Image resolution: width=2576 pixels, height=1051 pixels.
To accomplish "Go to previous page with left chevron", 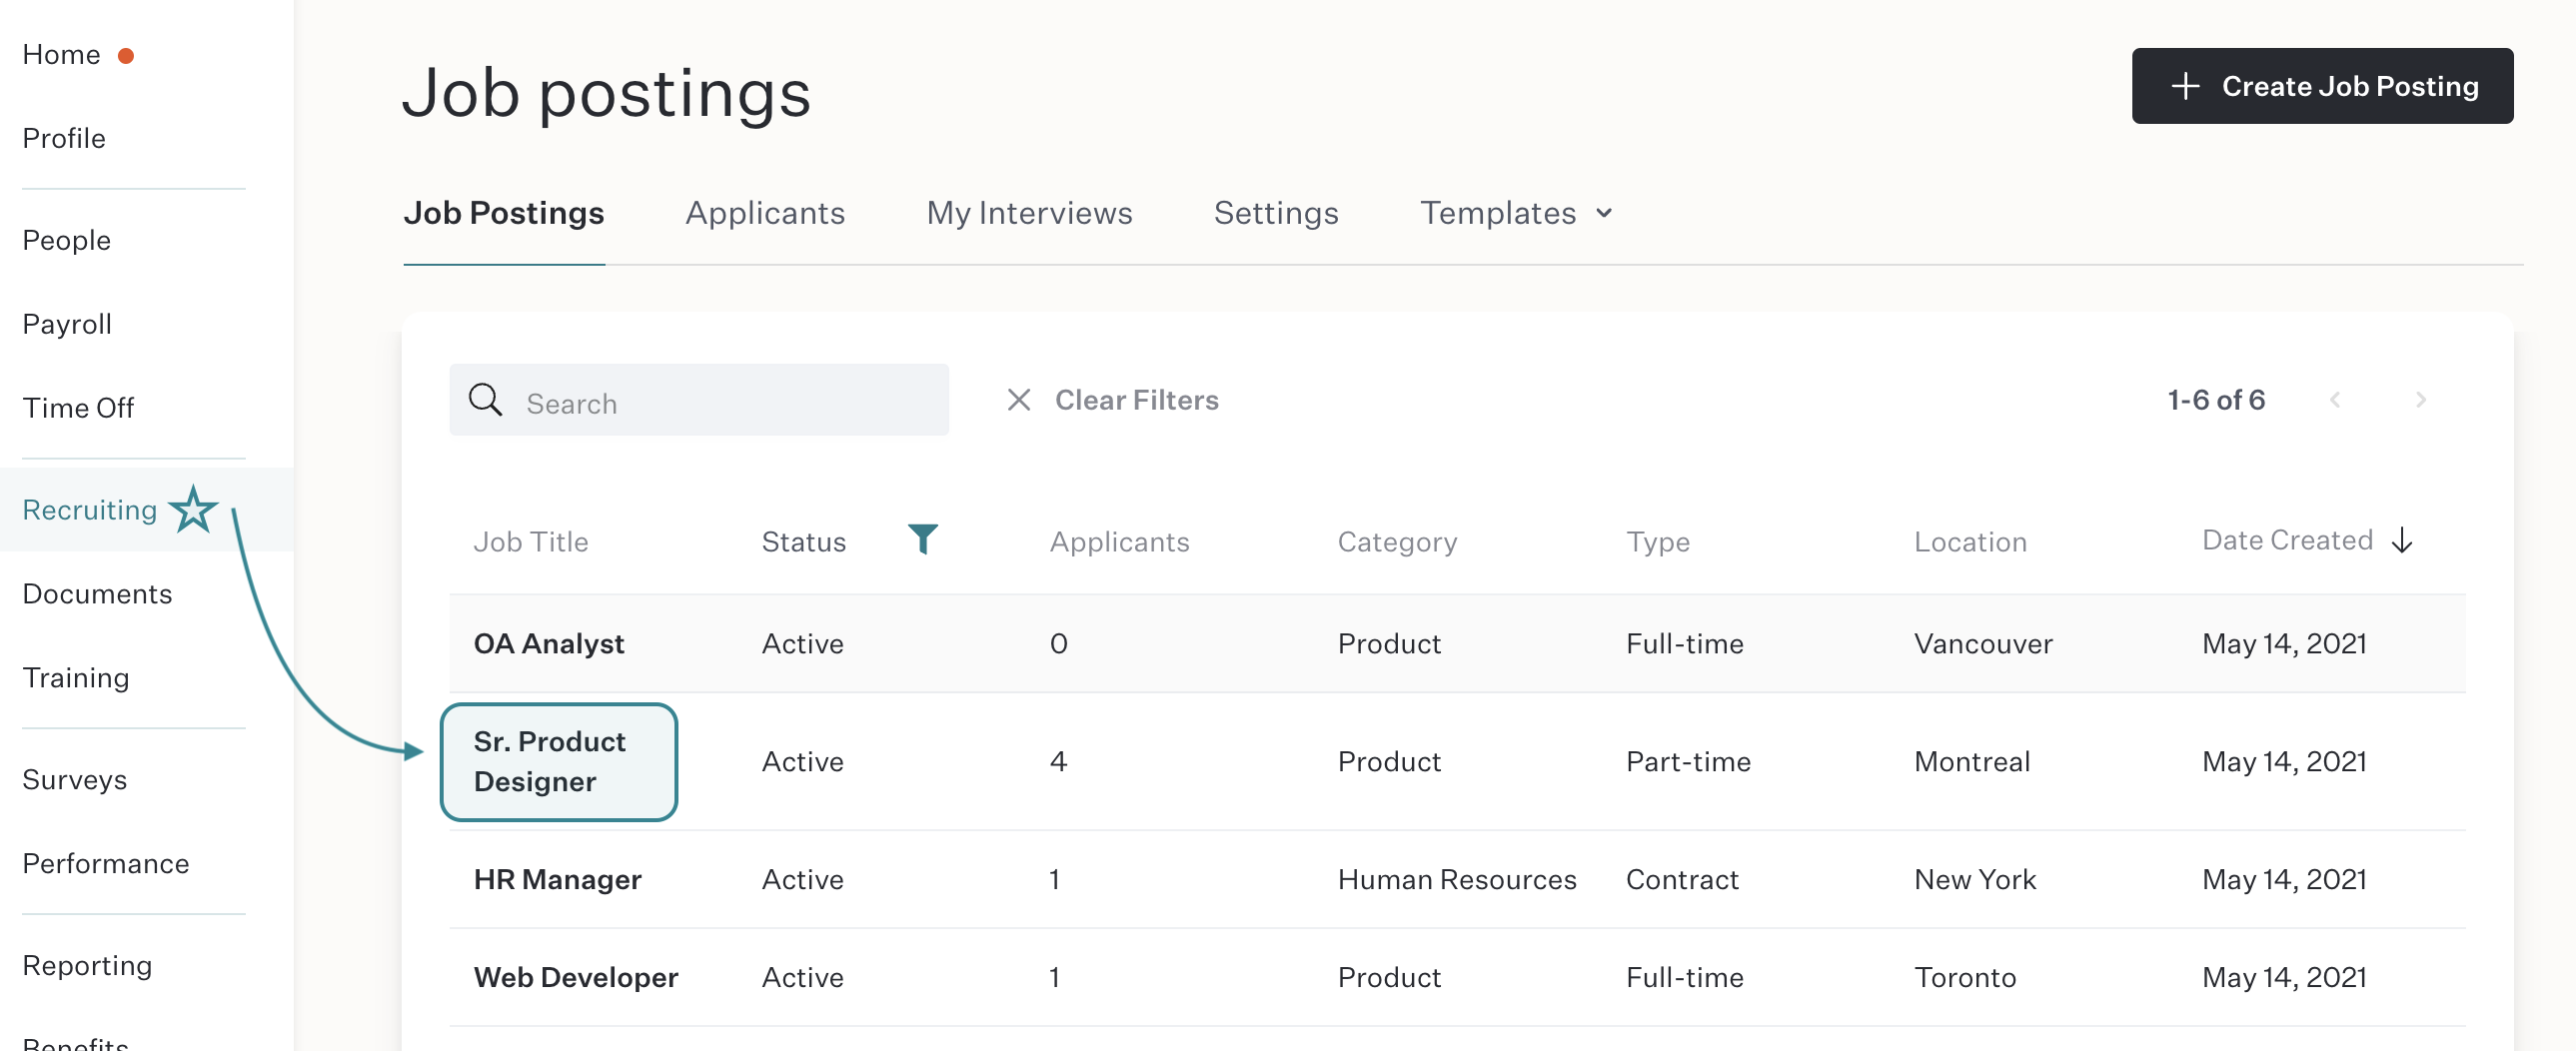I will [2334, 400].
